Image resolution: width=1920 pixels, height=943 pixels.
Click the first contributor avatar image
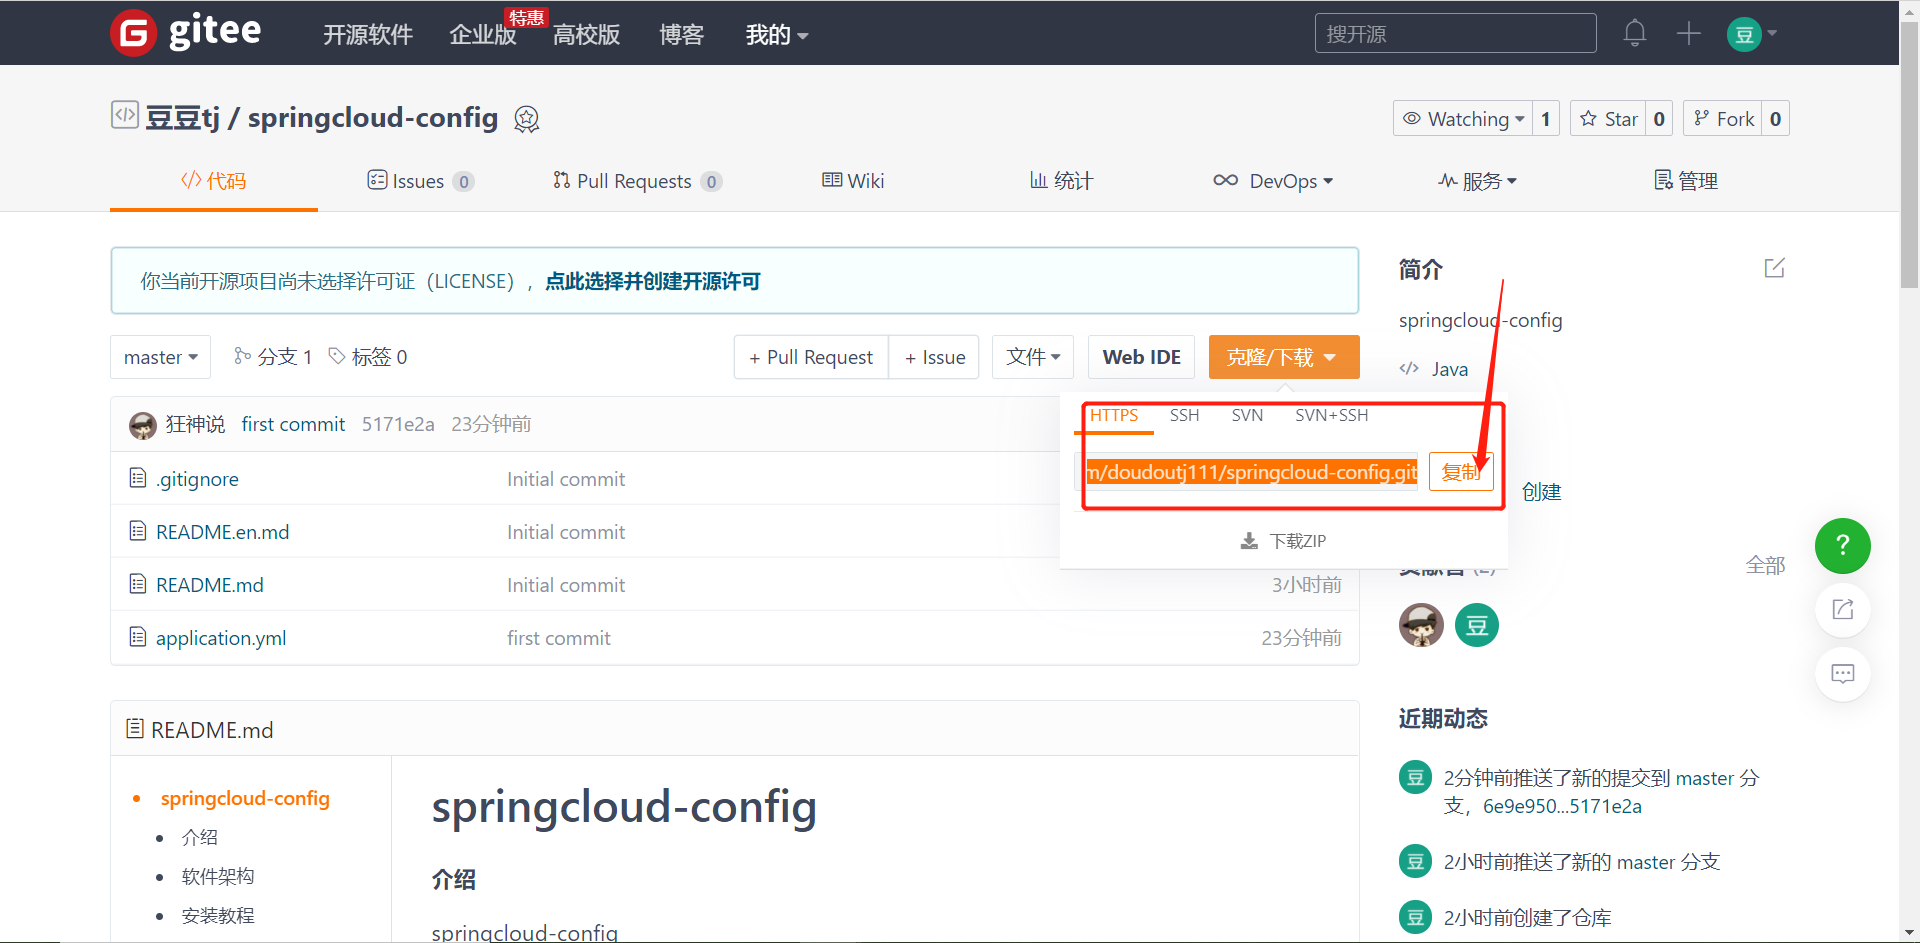[x=1421, y=626]
